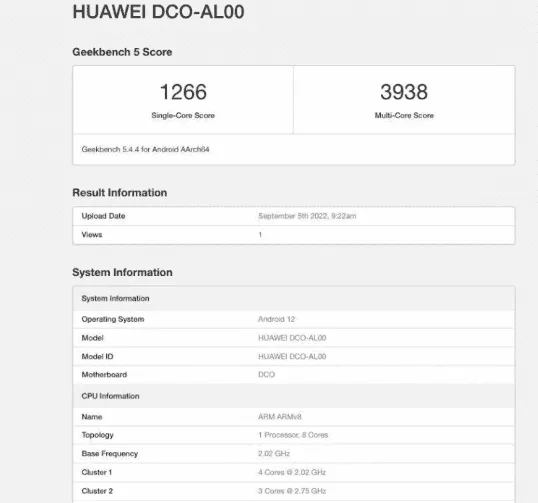Click the Motherboard value DCO
This screenshot has width=538, height=503.
(x=267, y=375)
